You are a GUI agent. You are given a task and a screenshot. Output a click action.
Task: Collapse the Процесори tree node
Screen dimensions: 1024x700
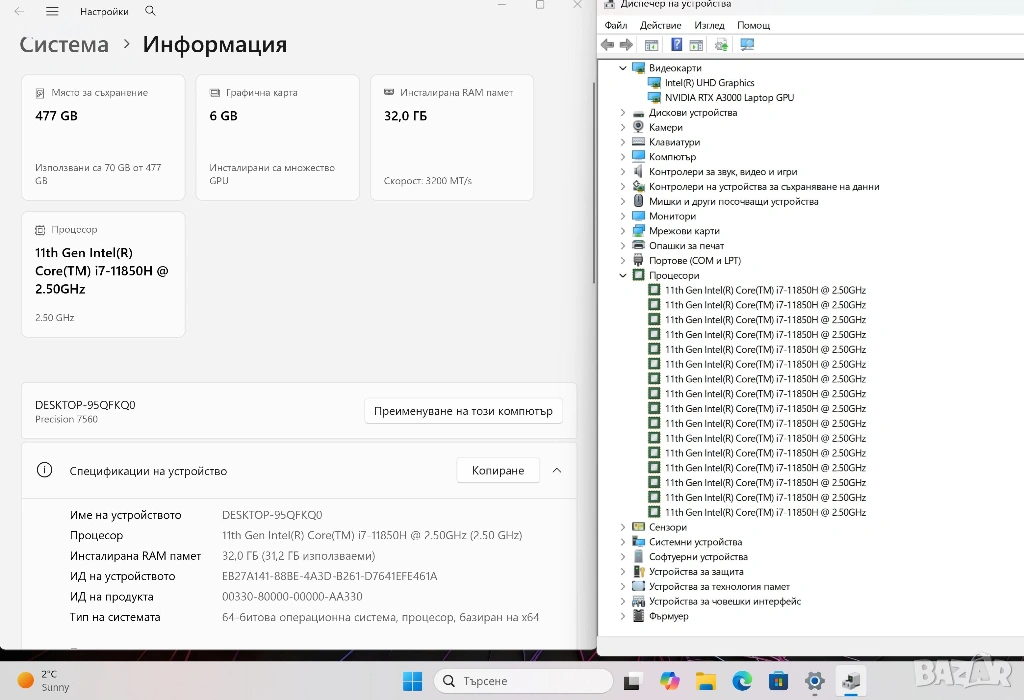[x=623, y=275]
